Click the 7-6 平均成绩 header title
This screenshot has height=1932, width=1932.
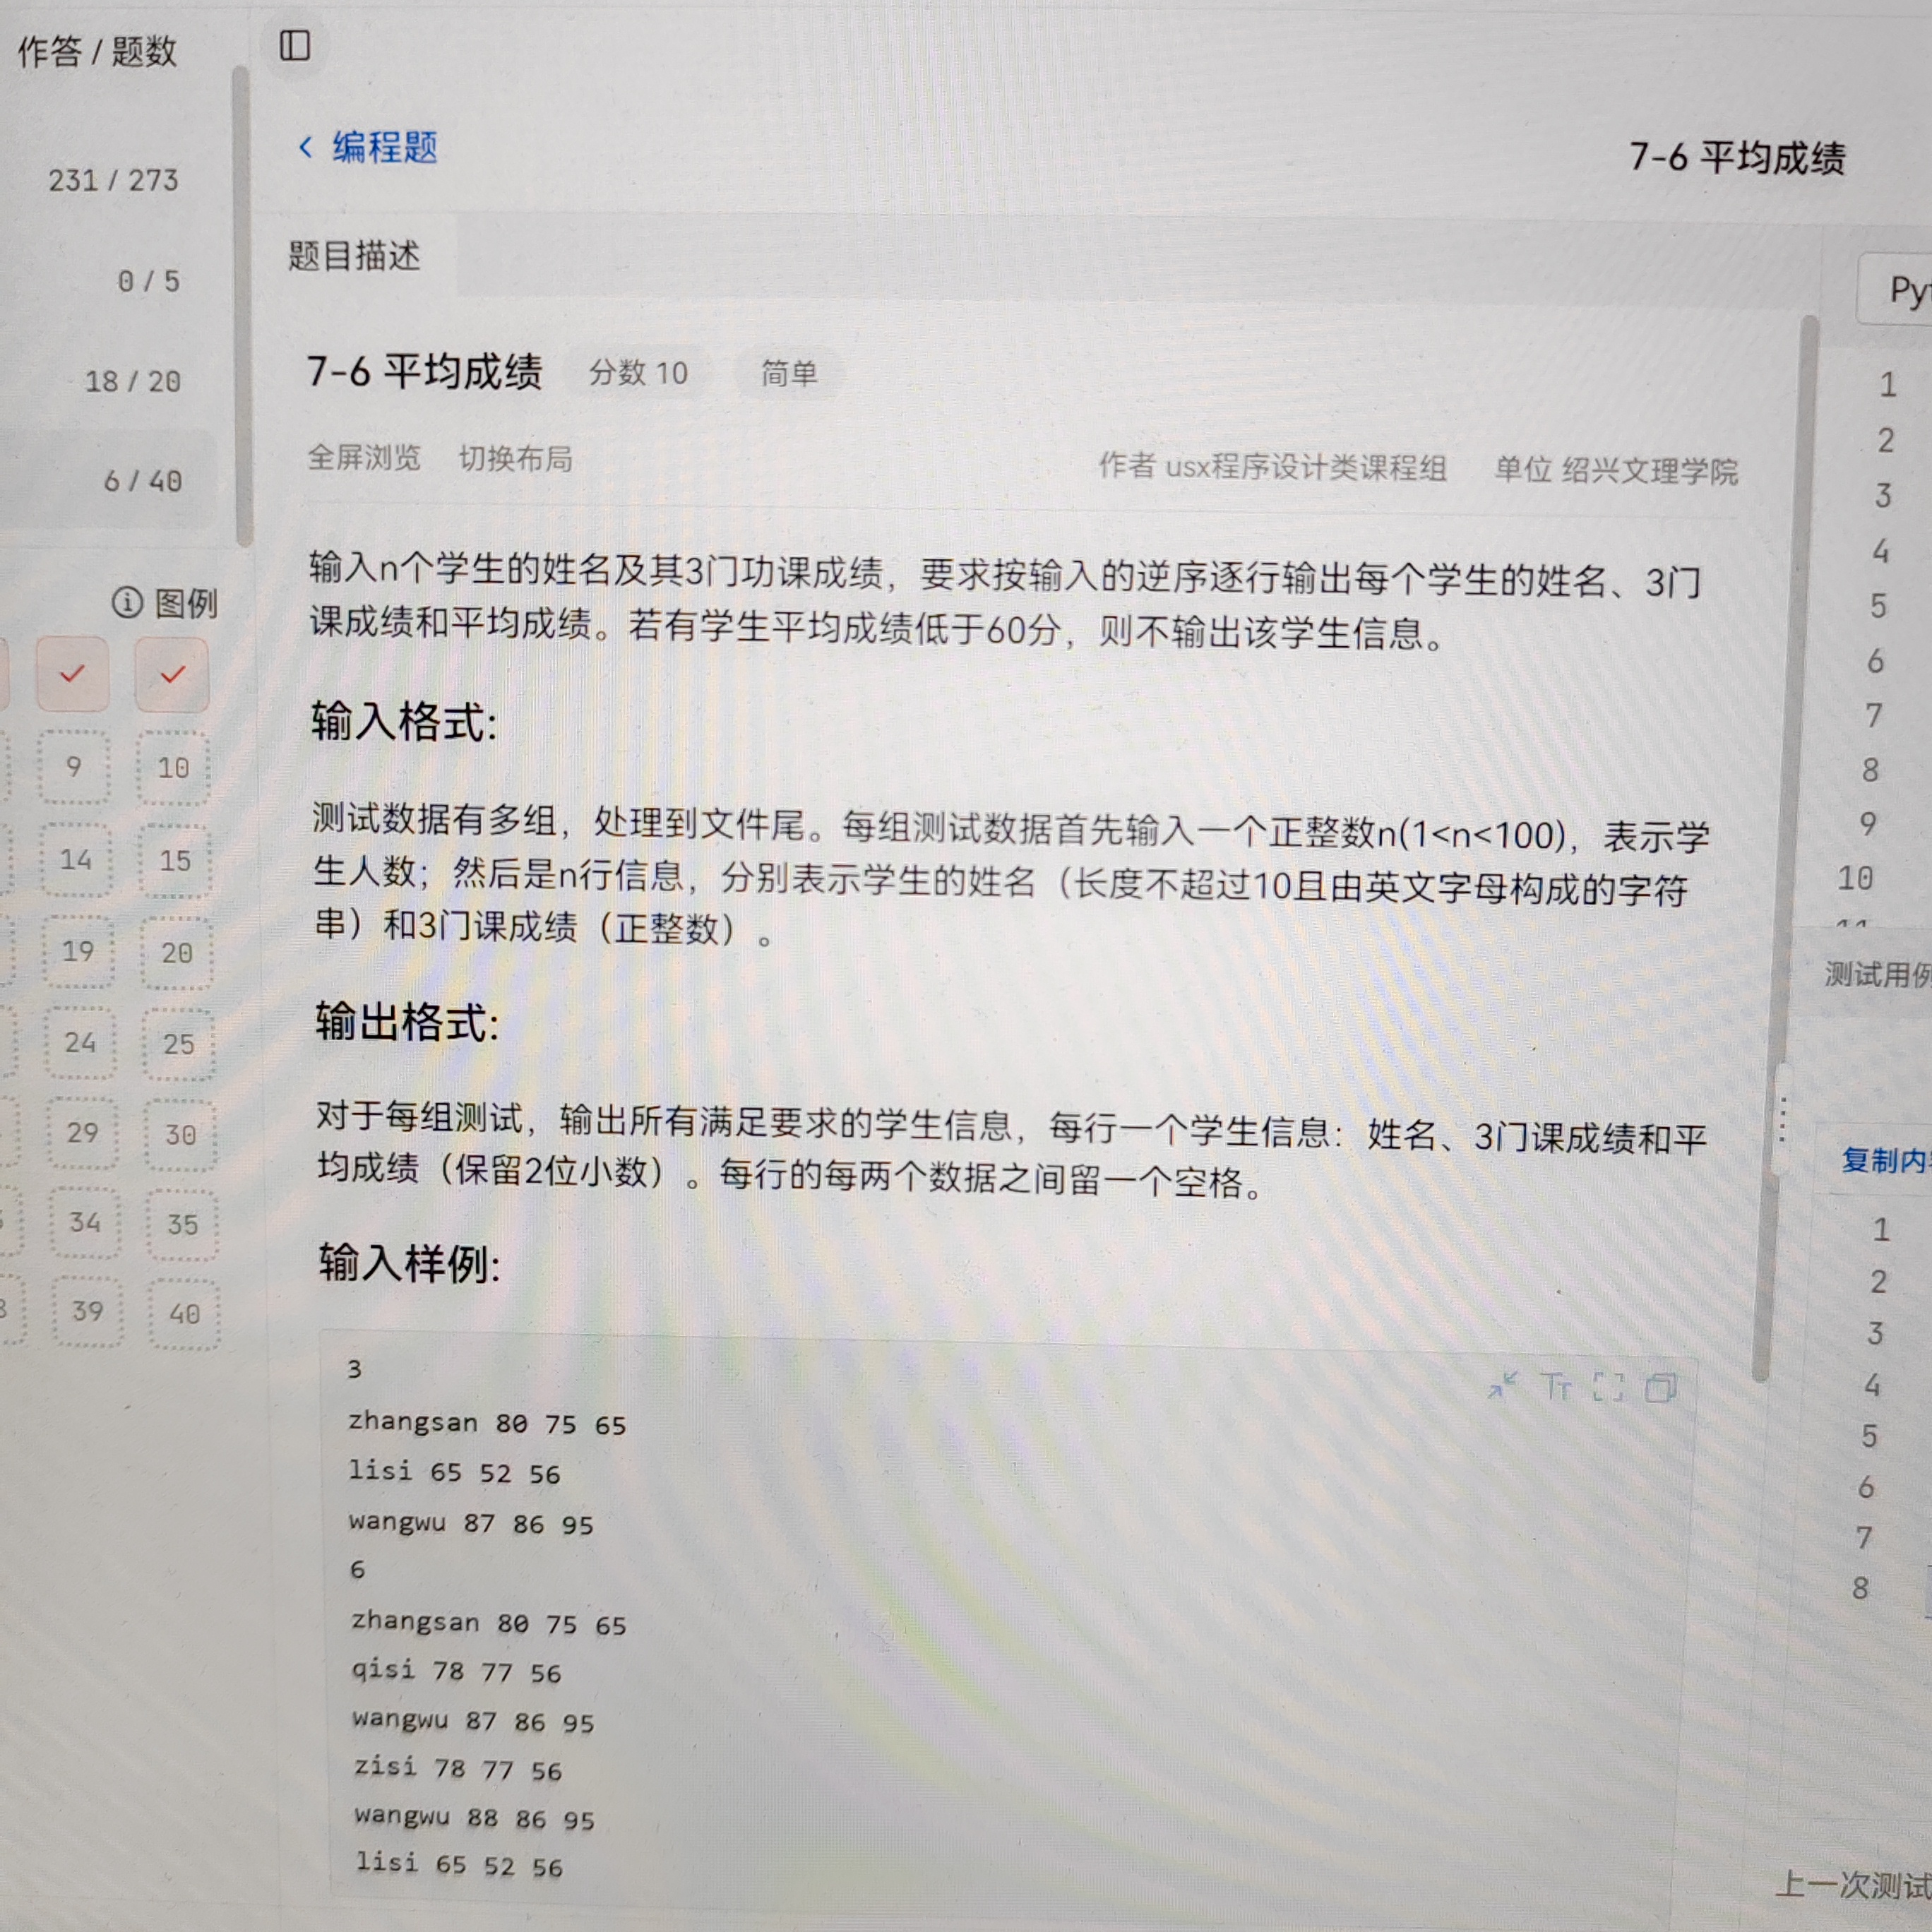(x=1737, y=157)
